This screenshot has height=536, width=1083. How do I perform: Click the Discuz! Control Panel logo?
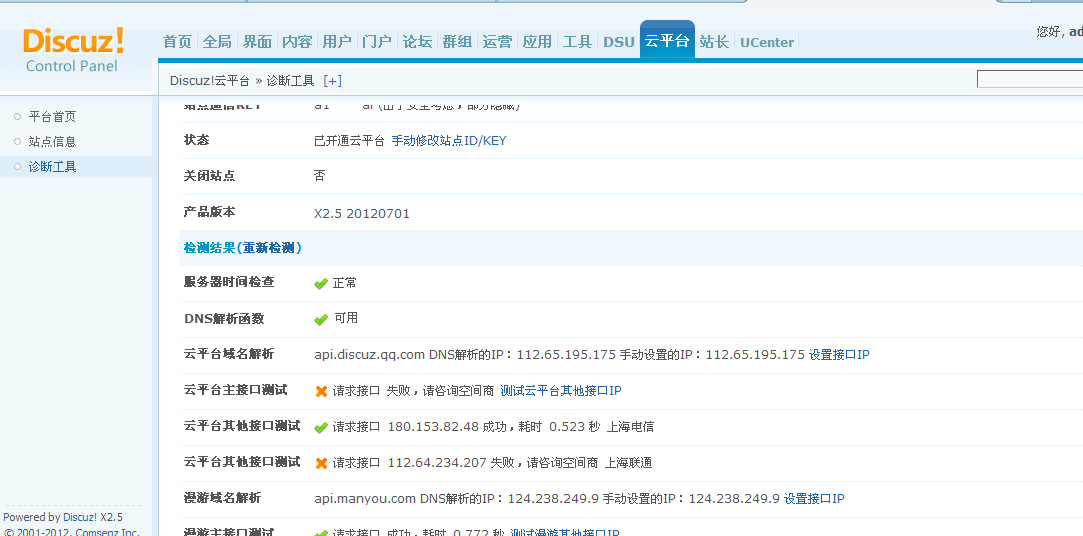pyautogui.click(x=74, y=50)
